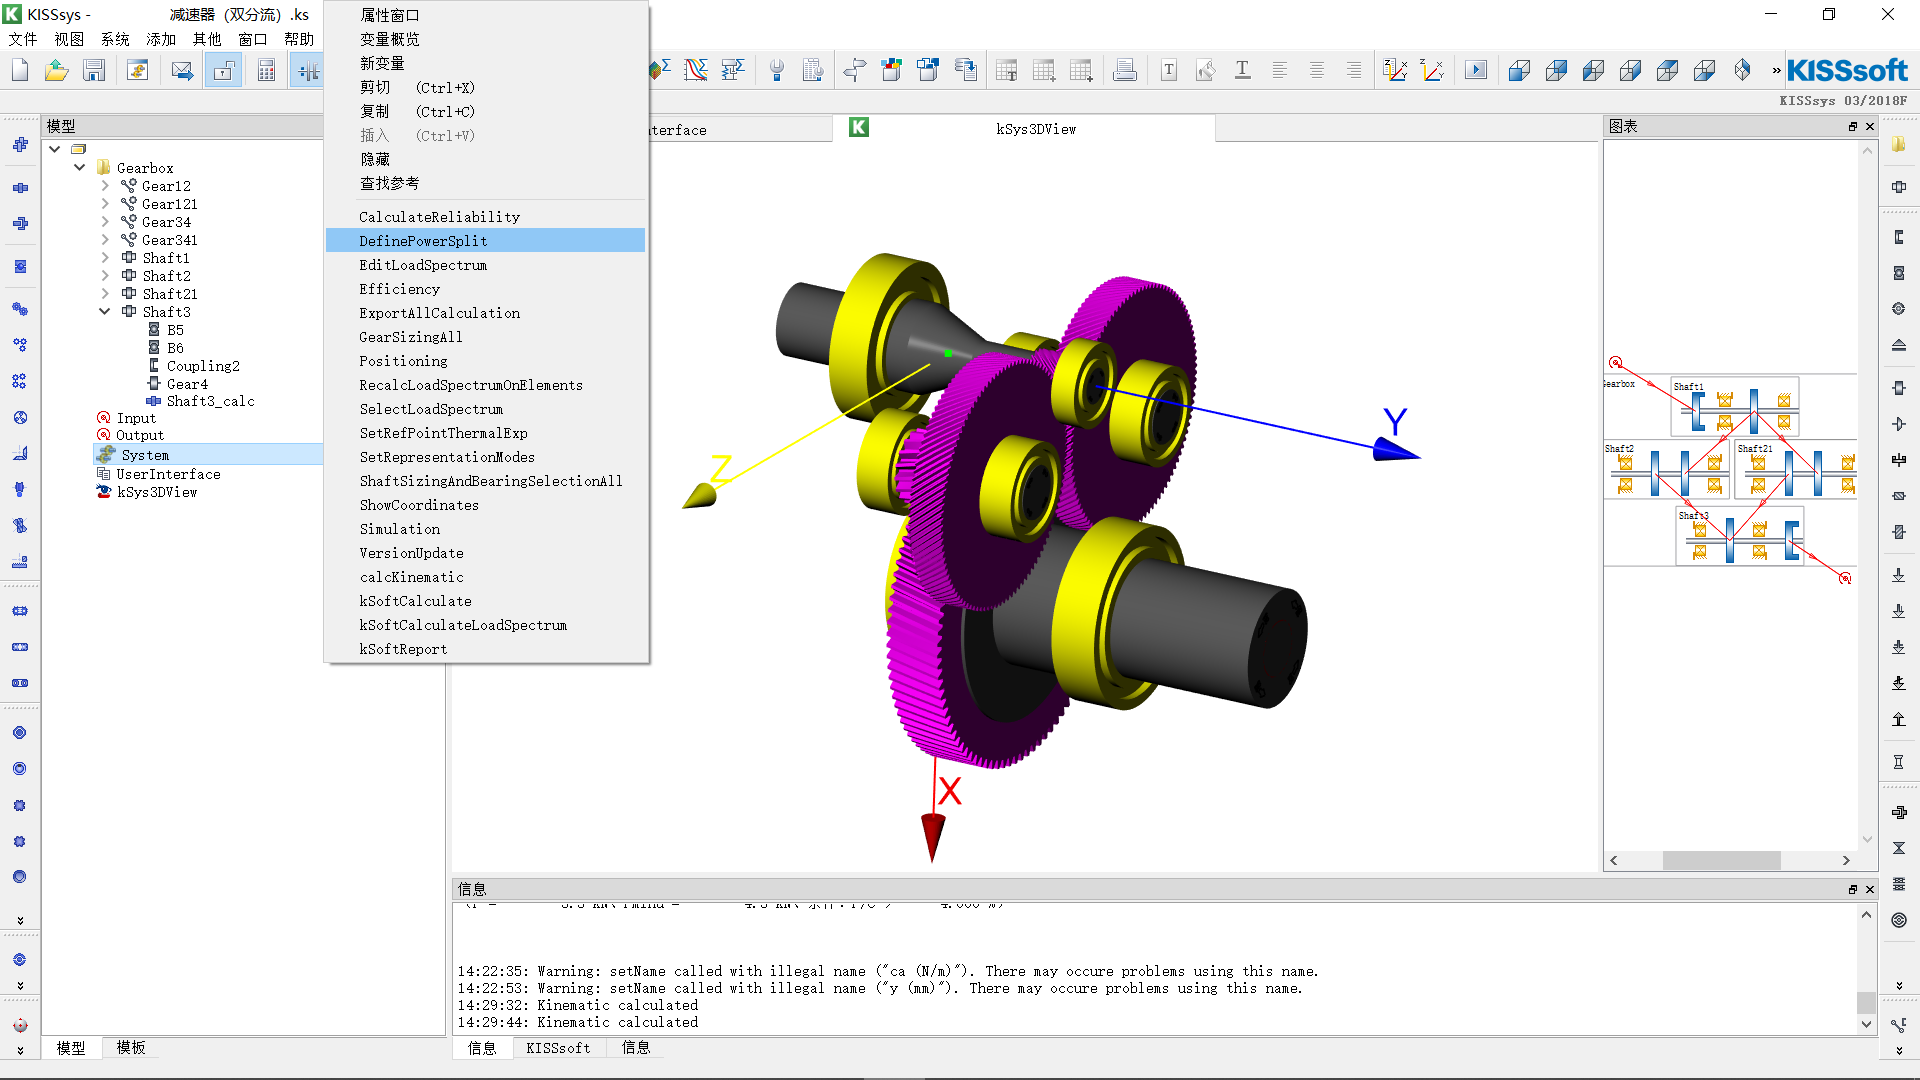Select the first blue cube view icon

coord(1520,70)
